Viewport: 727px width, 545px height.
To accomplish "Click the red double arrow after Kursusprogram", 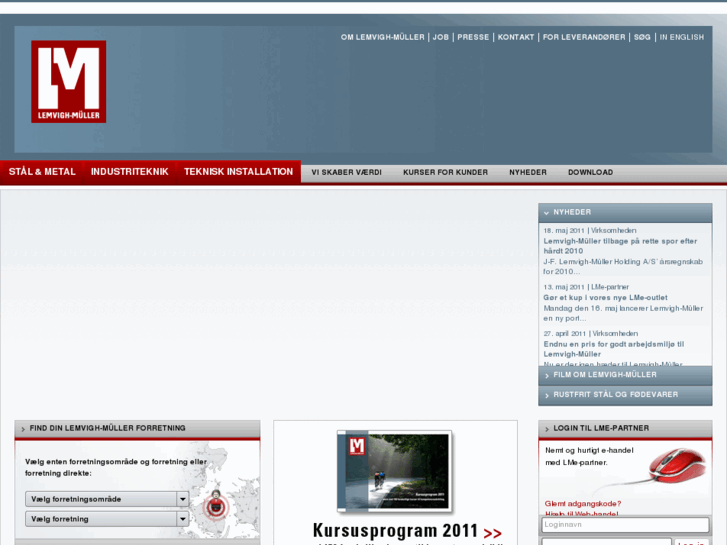I will (x=492, y=533).
